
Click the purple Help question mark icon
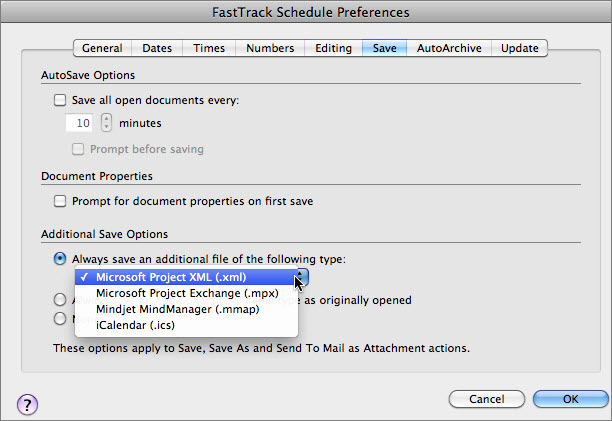tap(28, 404)
